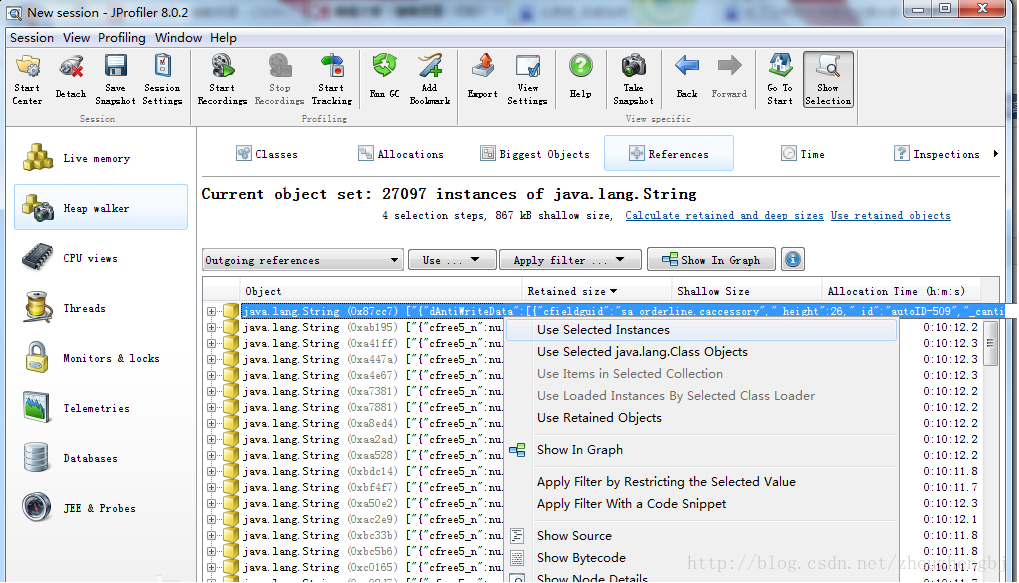Choose Show Source in context menu

click(x=701, y=536)
